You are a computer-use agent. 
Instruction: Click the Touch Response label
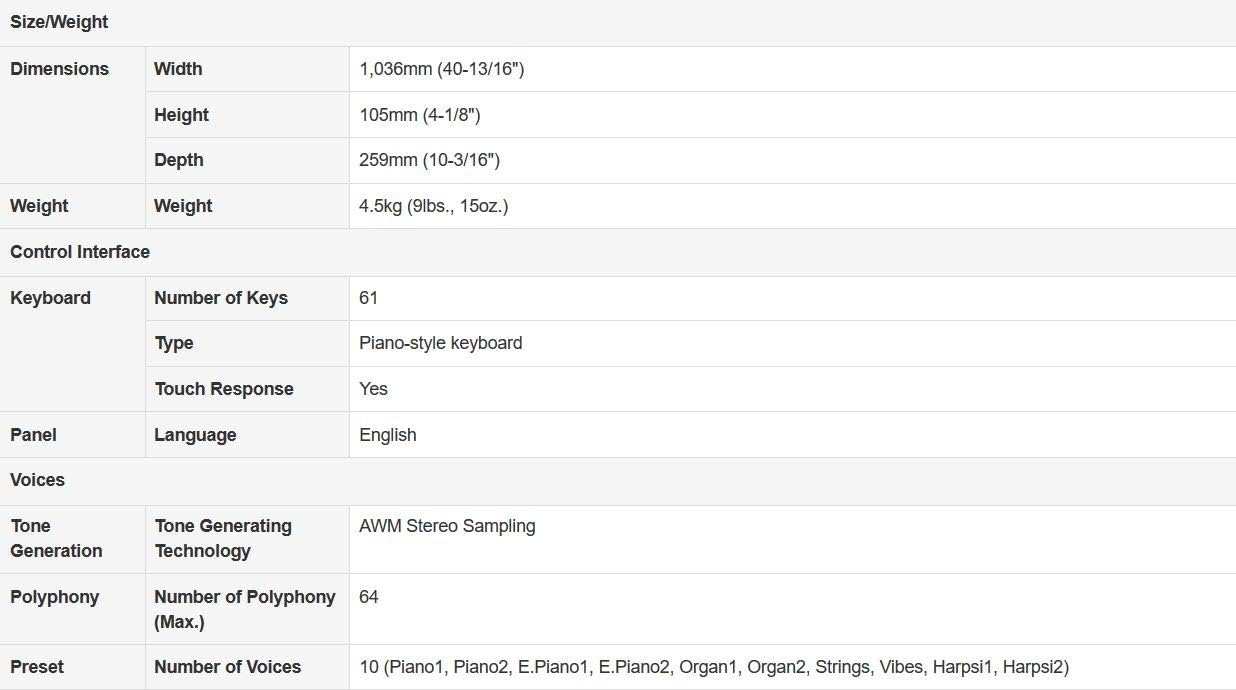click(224, 389)
